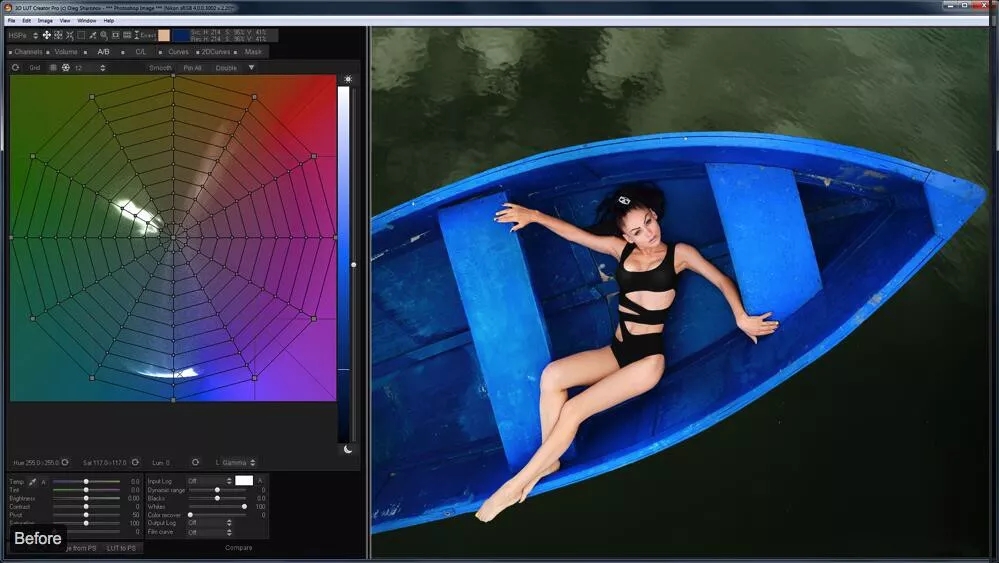999x563 pixels.
Task: Open the Help menu
Action: 109,20
